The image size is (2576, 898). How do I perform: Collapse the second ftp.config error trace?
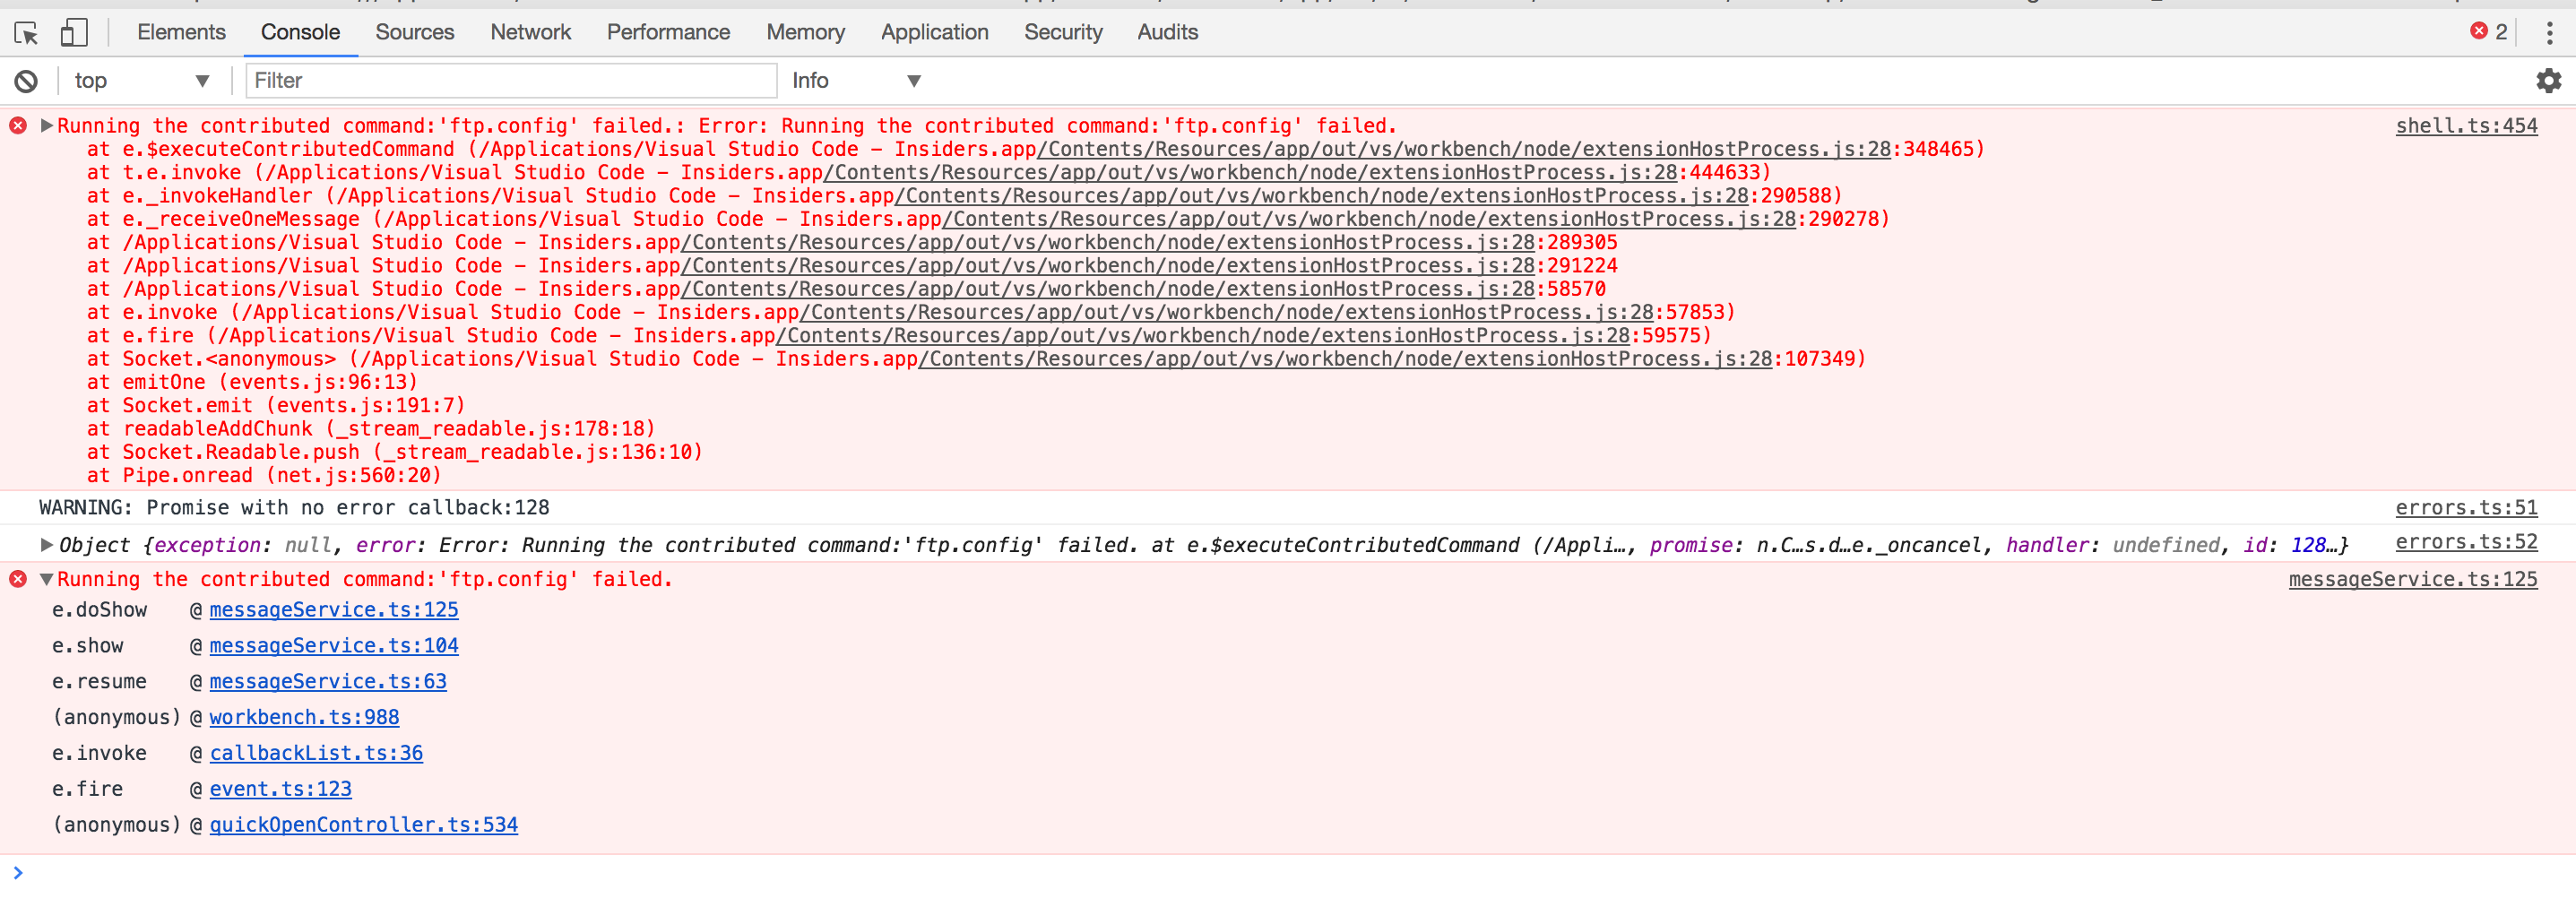[x=46, y=579]
